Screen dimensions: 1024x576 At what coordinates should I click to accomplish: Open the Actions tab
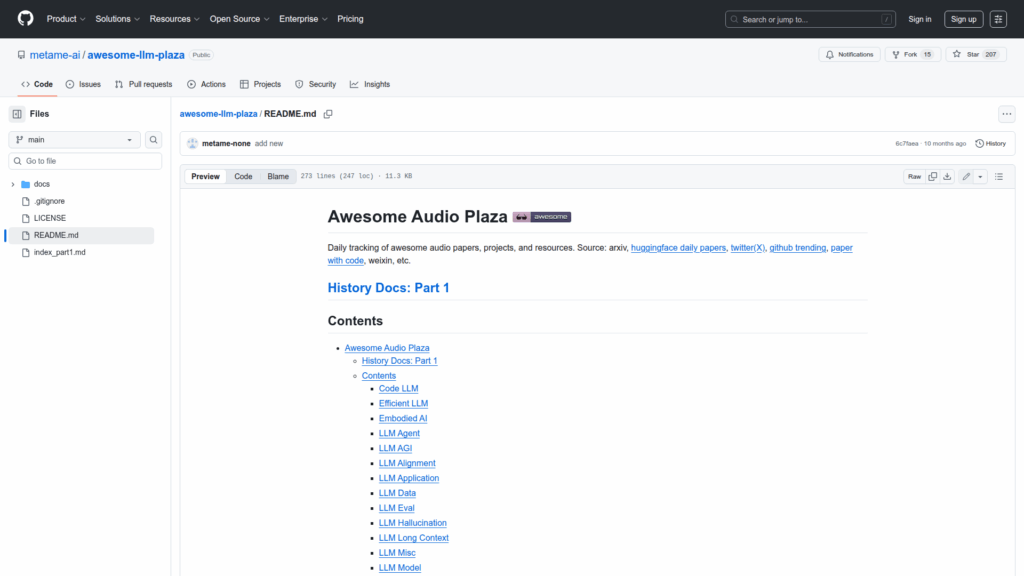(x=206, y=84)
